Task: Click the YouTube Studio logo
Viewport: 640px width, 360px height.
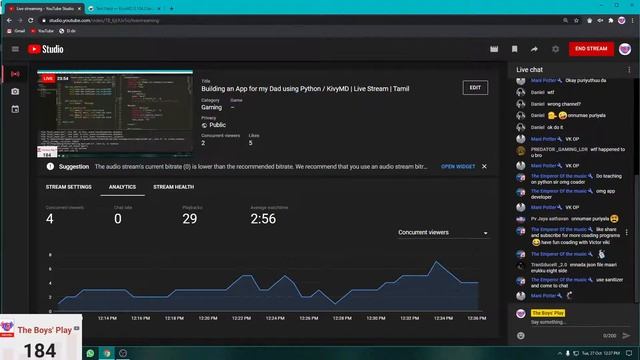Action: click(x=46, y=49)
